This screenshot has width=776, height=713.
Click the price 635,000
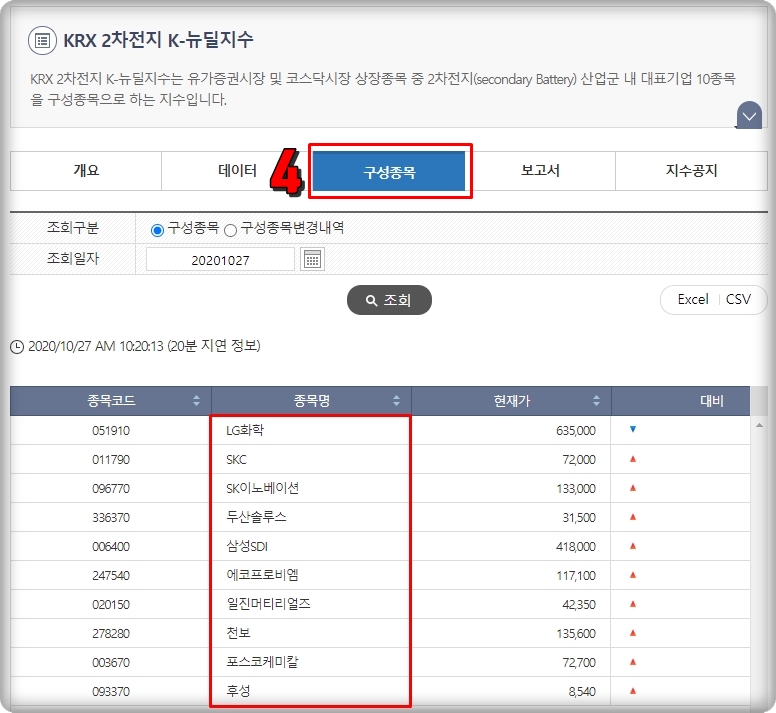[576, 430]
